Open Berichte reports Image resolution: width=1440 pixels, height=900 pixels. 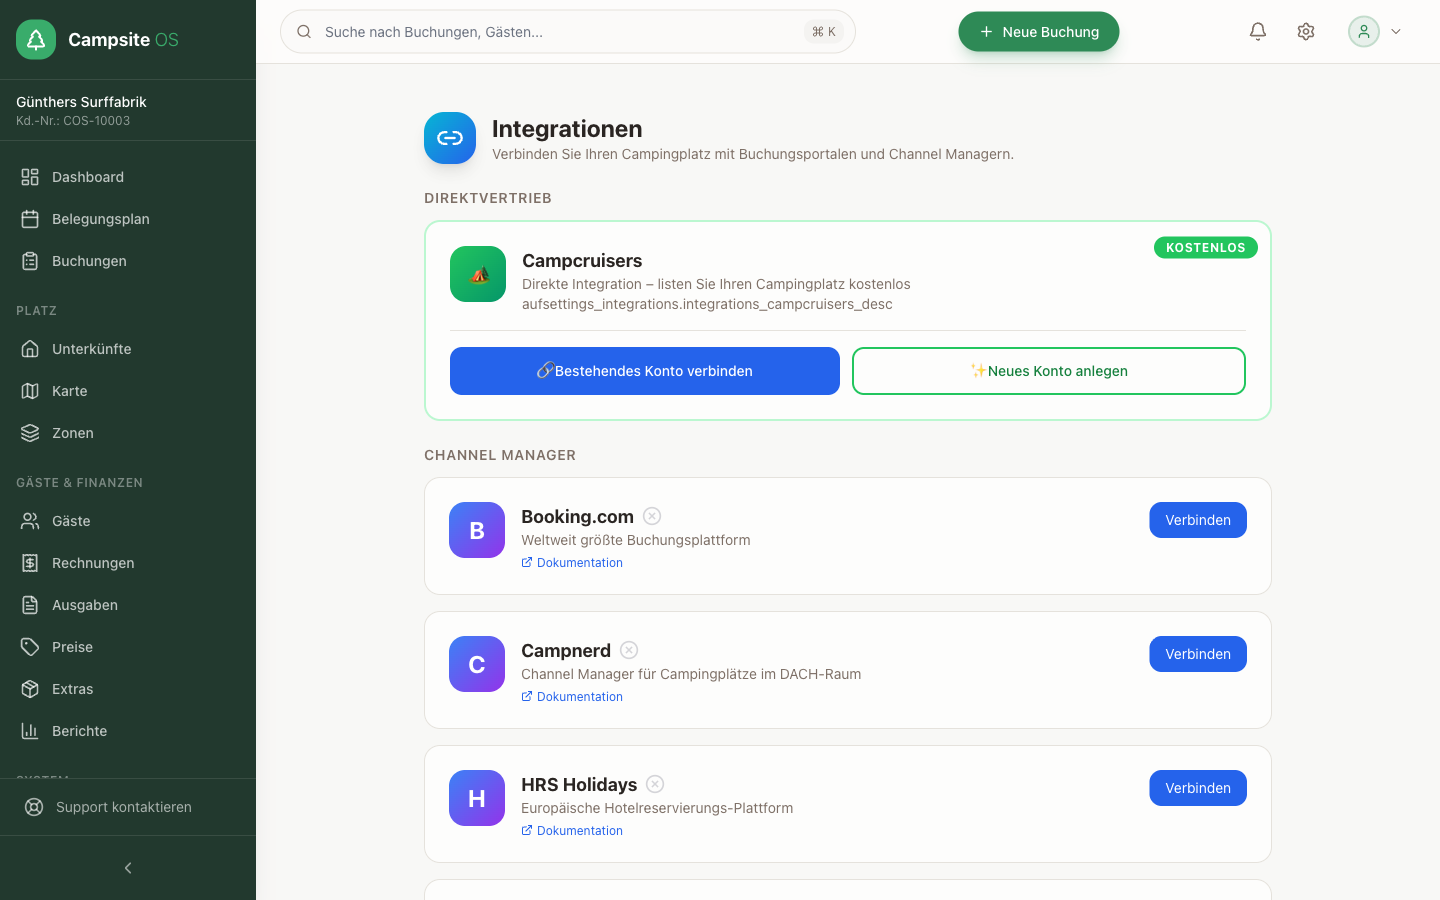[x=128, y=731]
